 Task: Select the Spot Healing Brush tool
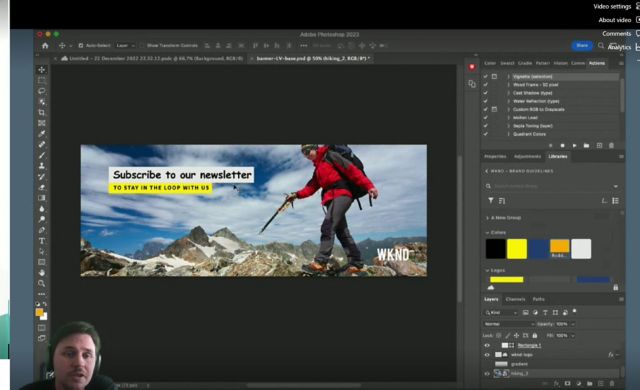[42, 144]
